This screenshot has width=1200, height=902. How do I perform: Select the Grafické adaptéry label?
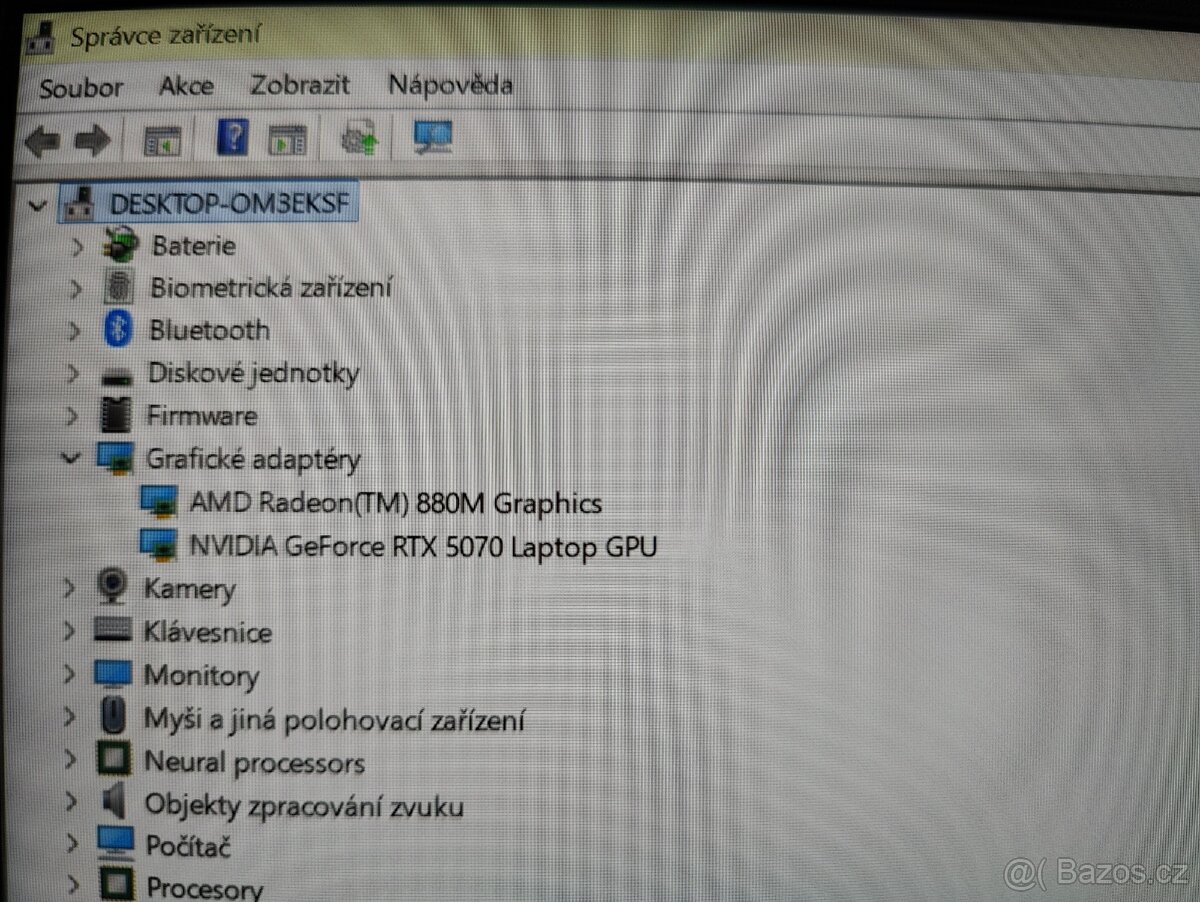coord(254,459)
